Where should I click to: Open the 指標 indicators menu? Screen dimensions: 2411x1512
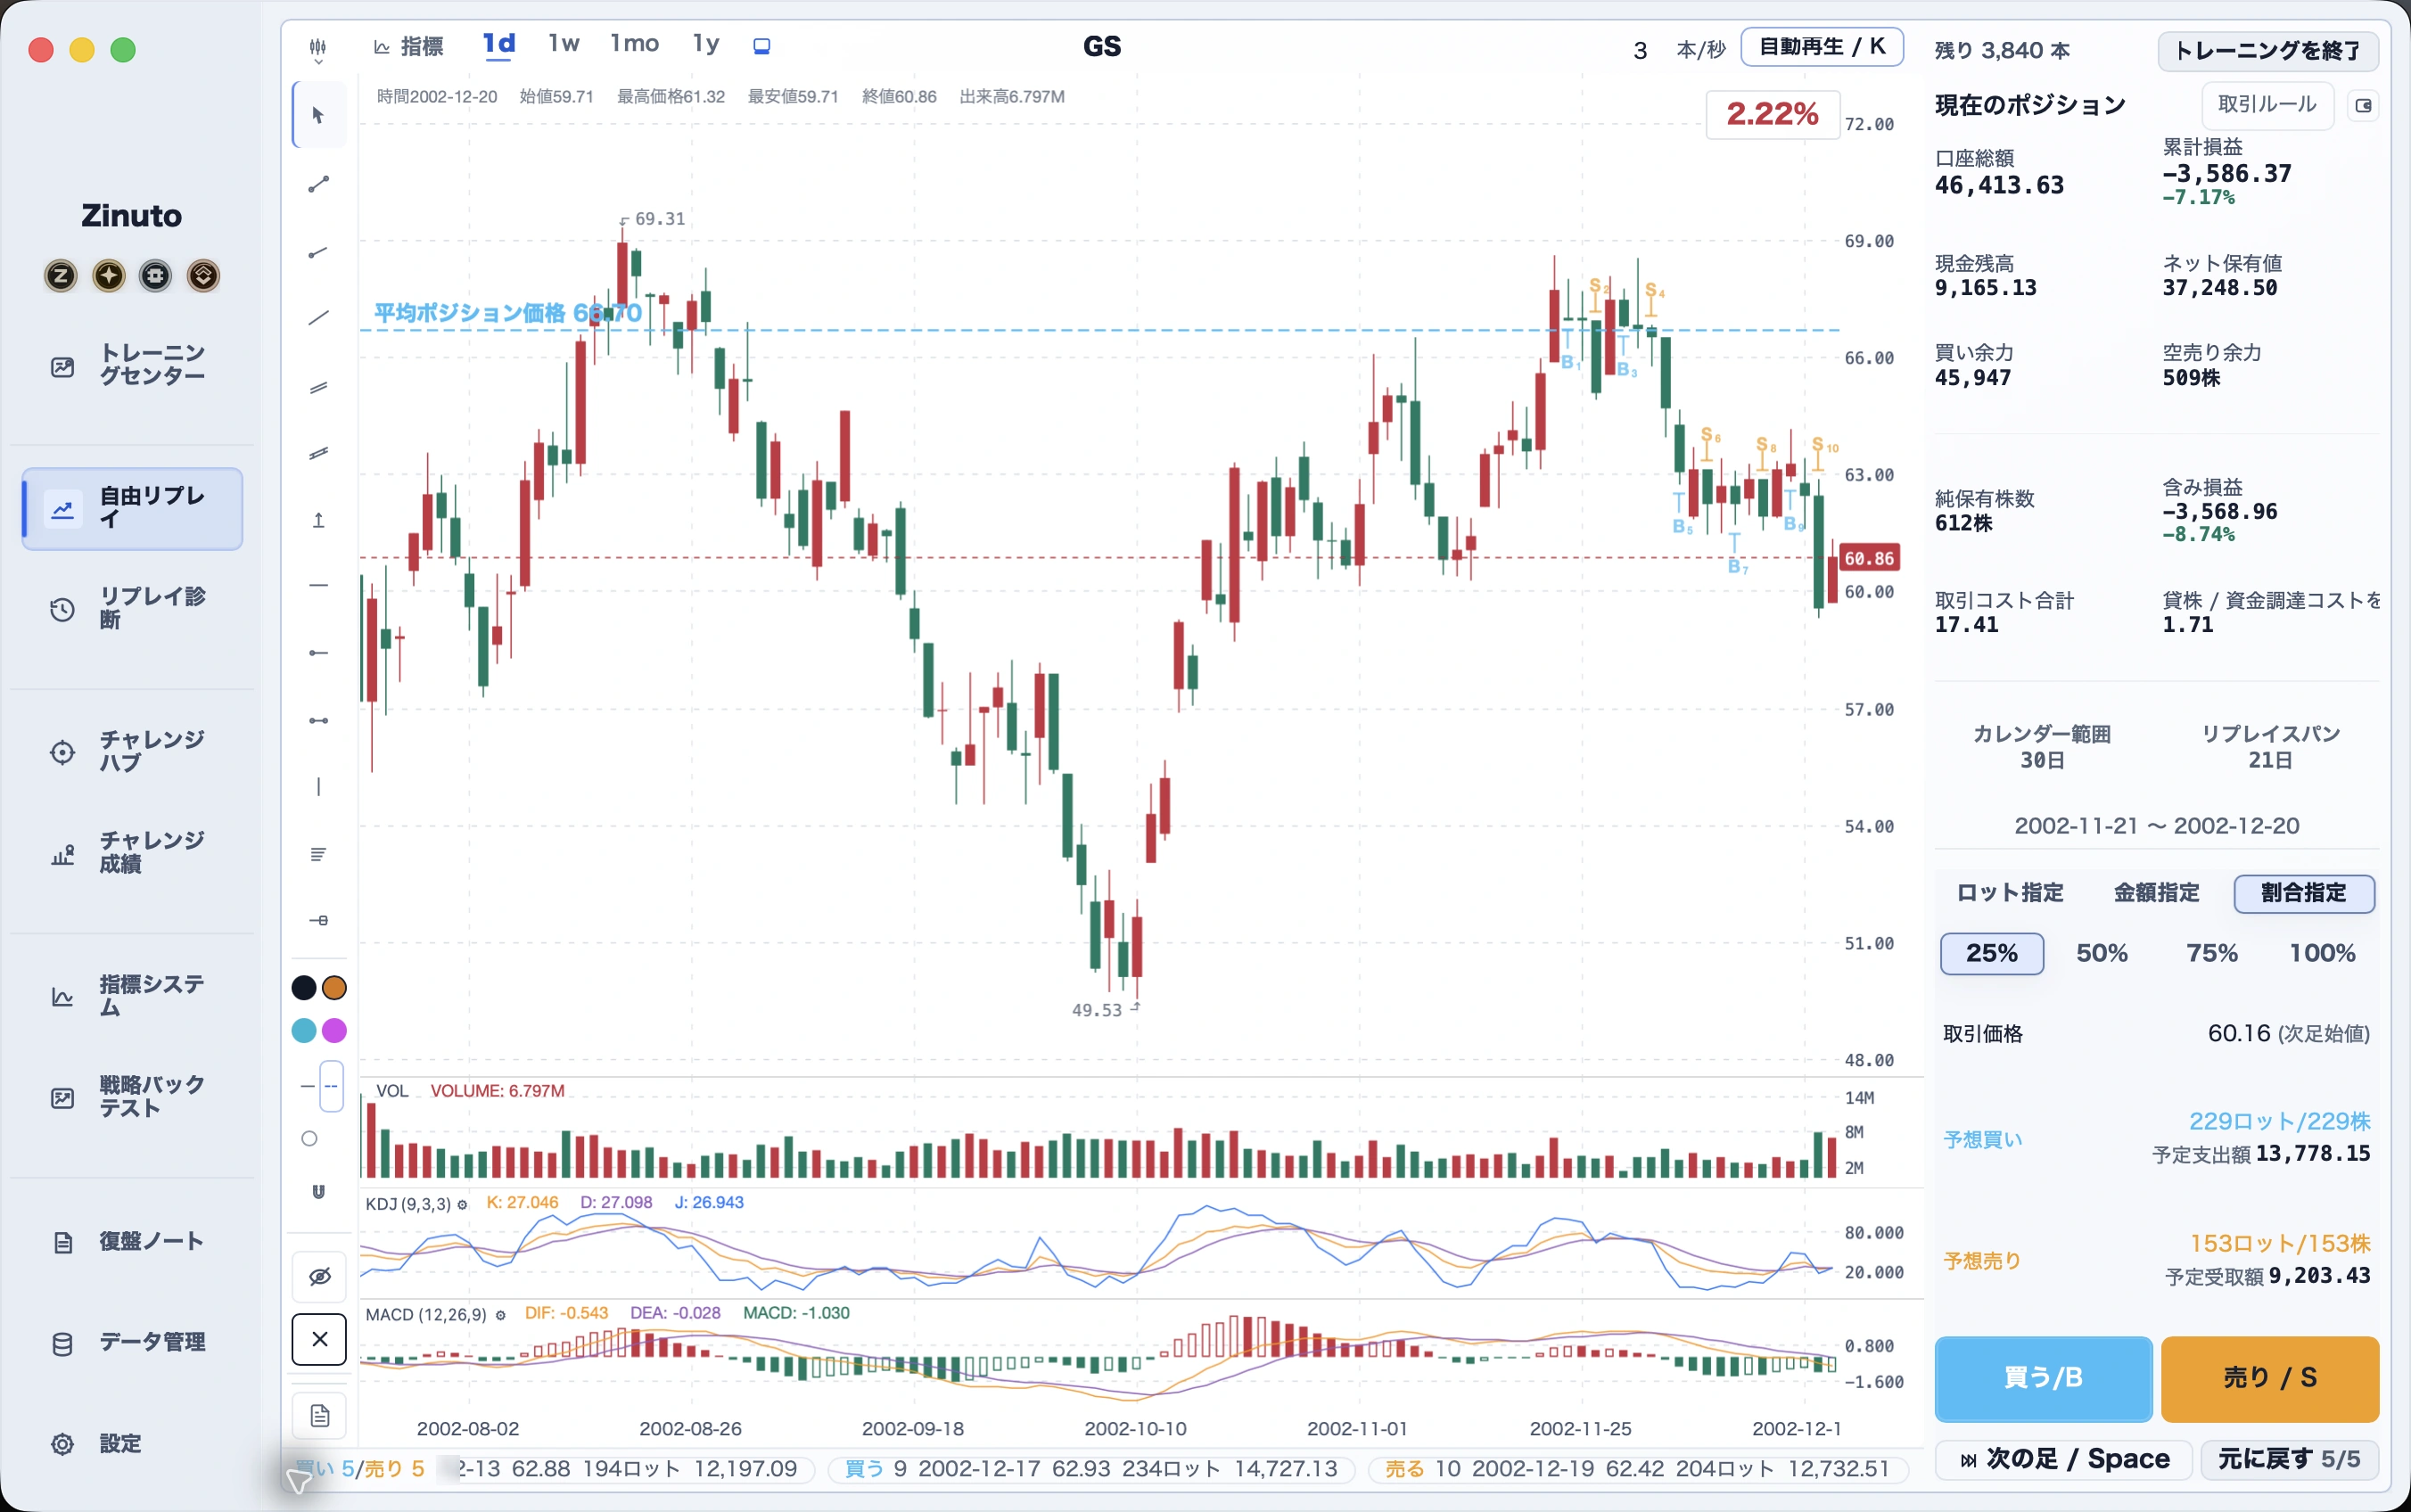[x=409, y=46]
